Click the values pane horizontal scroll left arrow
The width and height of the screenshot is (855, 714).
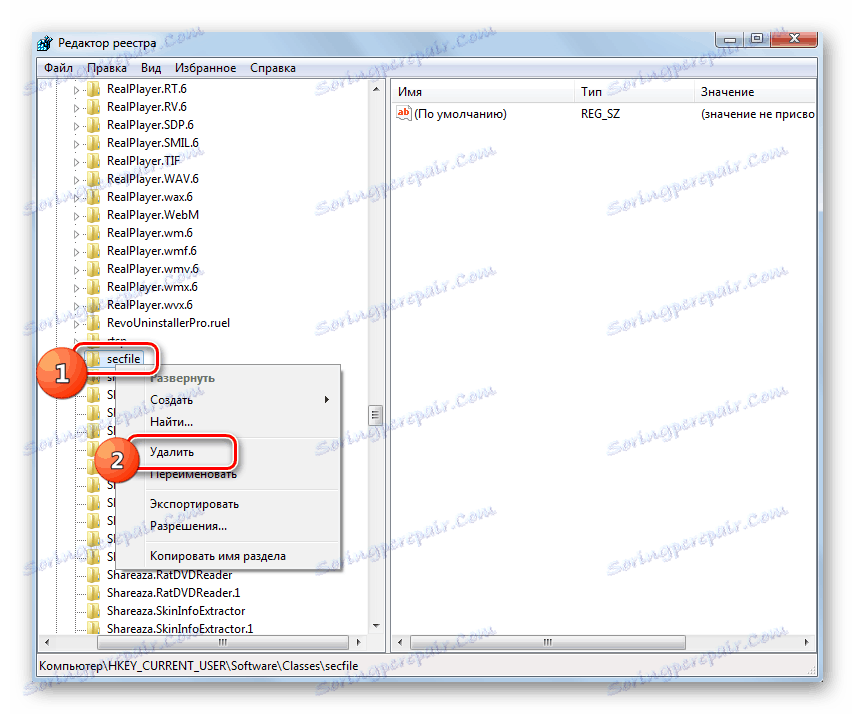pyautogui.click(x=400, y=643)
